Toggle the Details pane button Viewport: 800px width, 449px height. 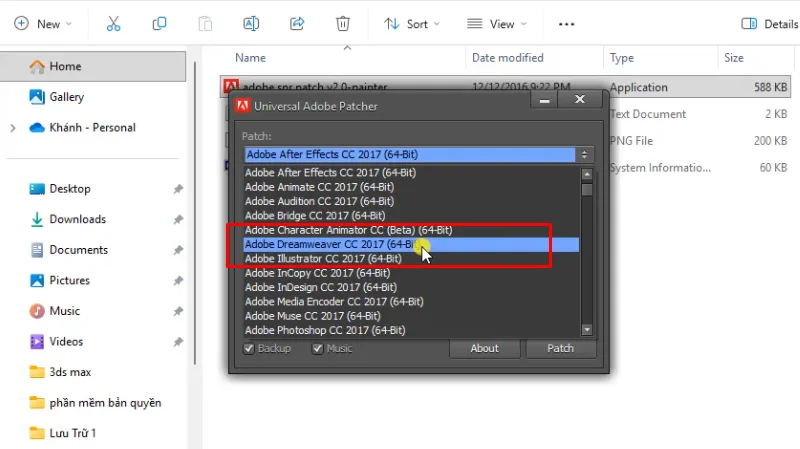click(x=770, y=24)
